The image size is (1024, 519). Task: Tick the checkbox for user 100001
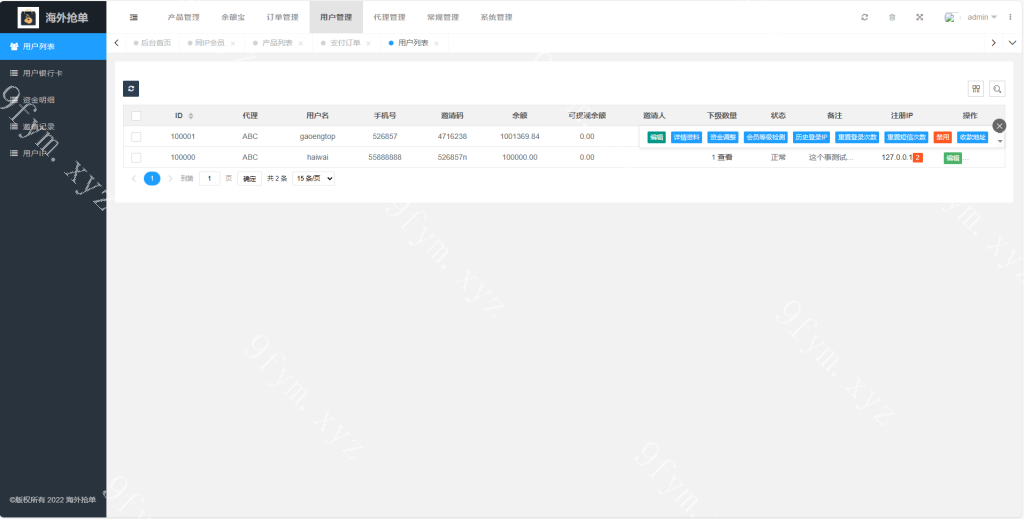(x=136, y=136)
